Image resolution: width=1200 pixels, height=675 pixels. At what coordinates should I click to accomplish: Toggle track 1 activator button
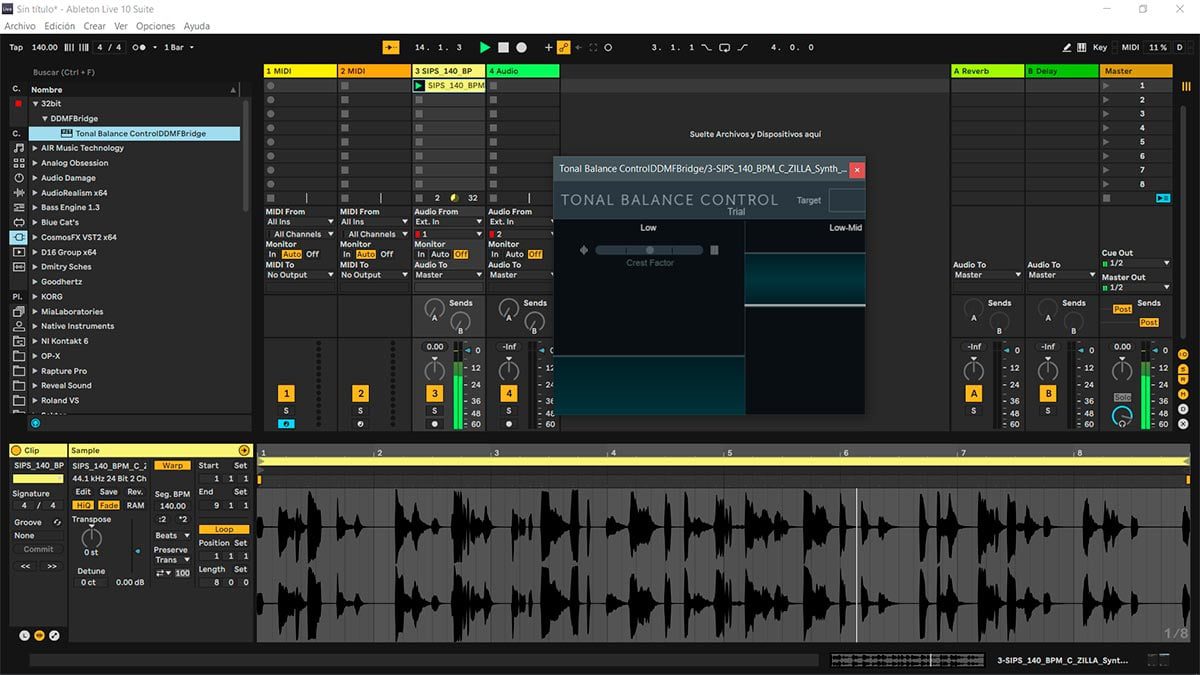click(x=287, y=394)
